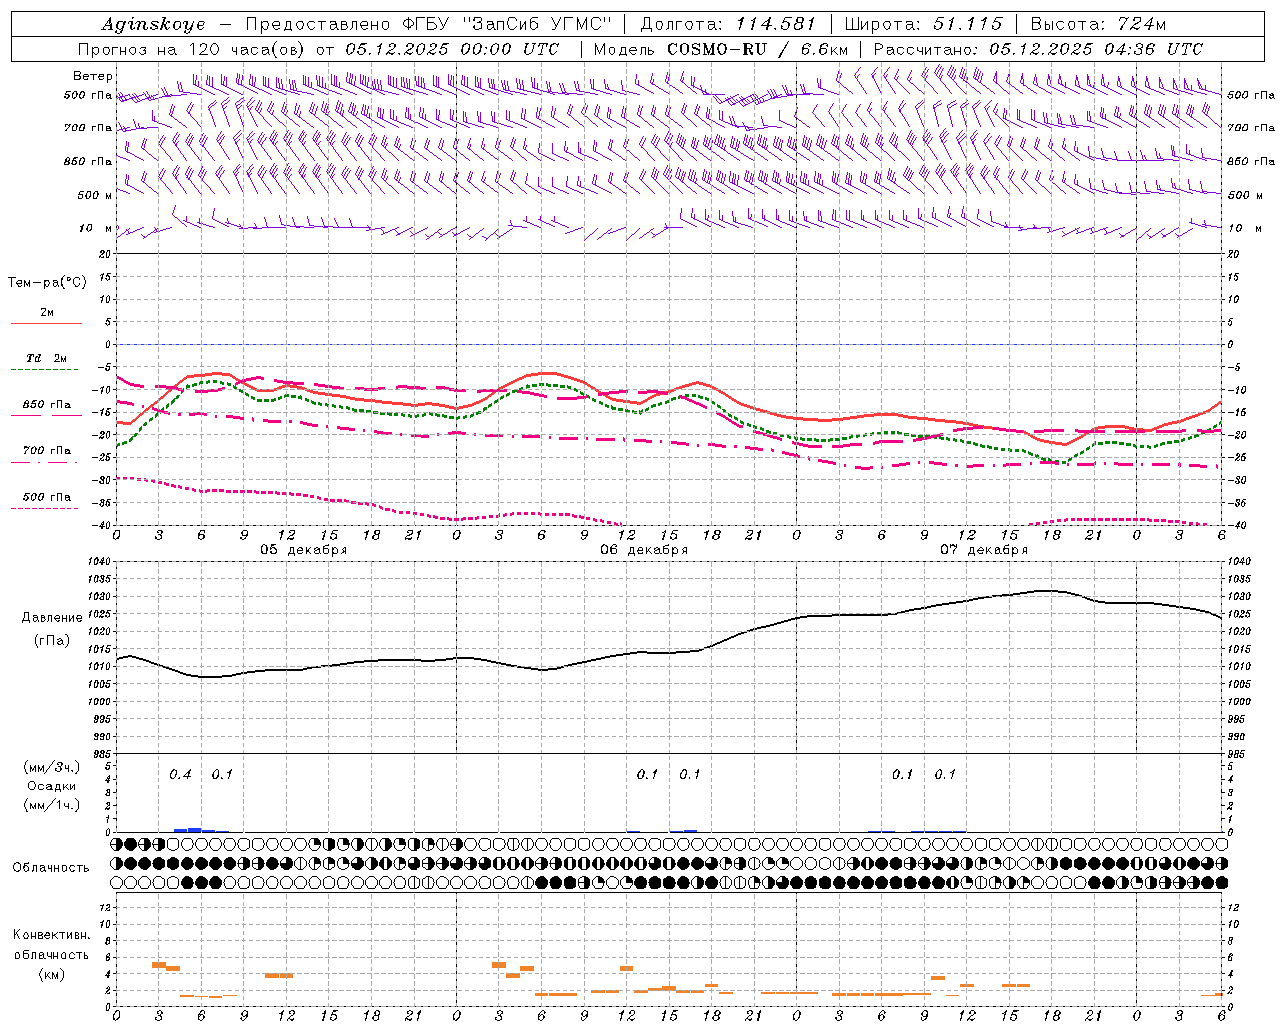Click the Td 2м legend entry
This screenshot has height=1024, width=1280.
tap(46, 358)
